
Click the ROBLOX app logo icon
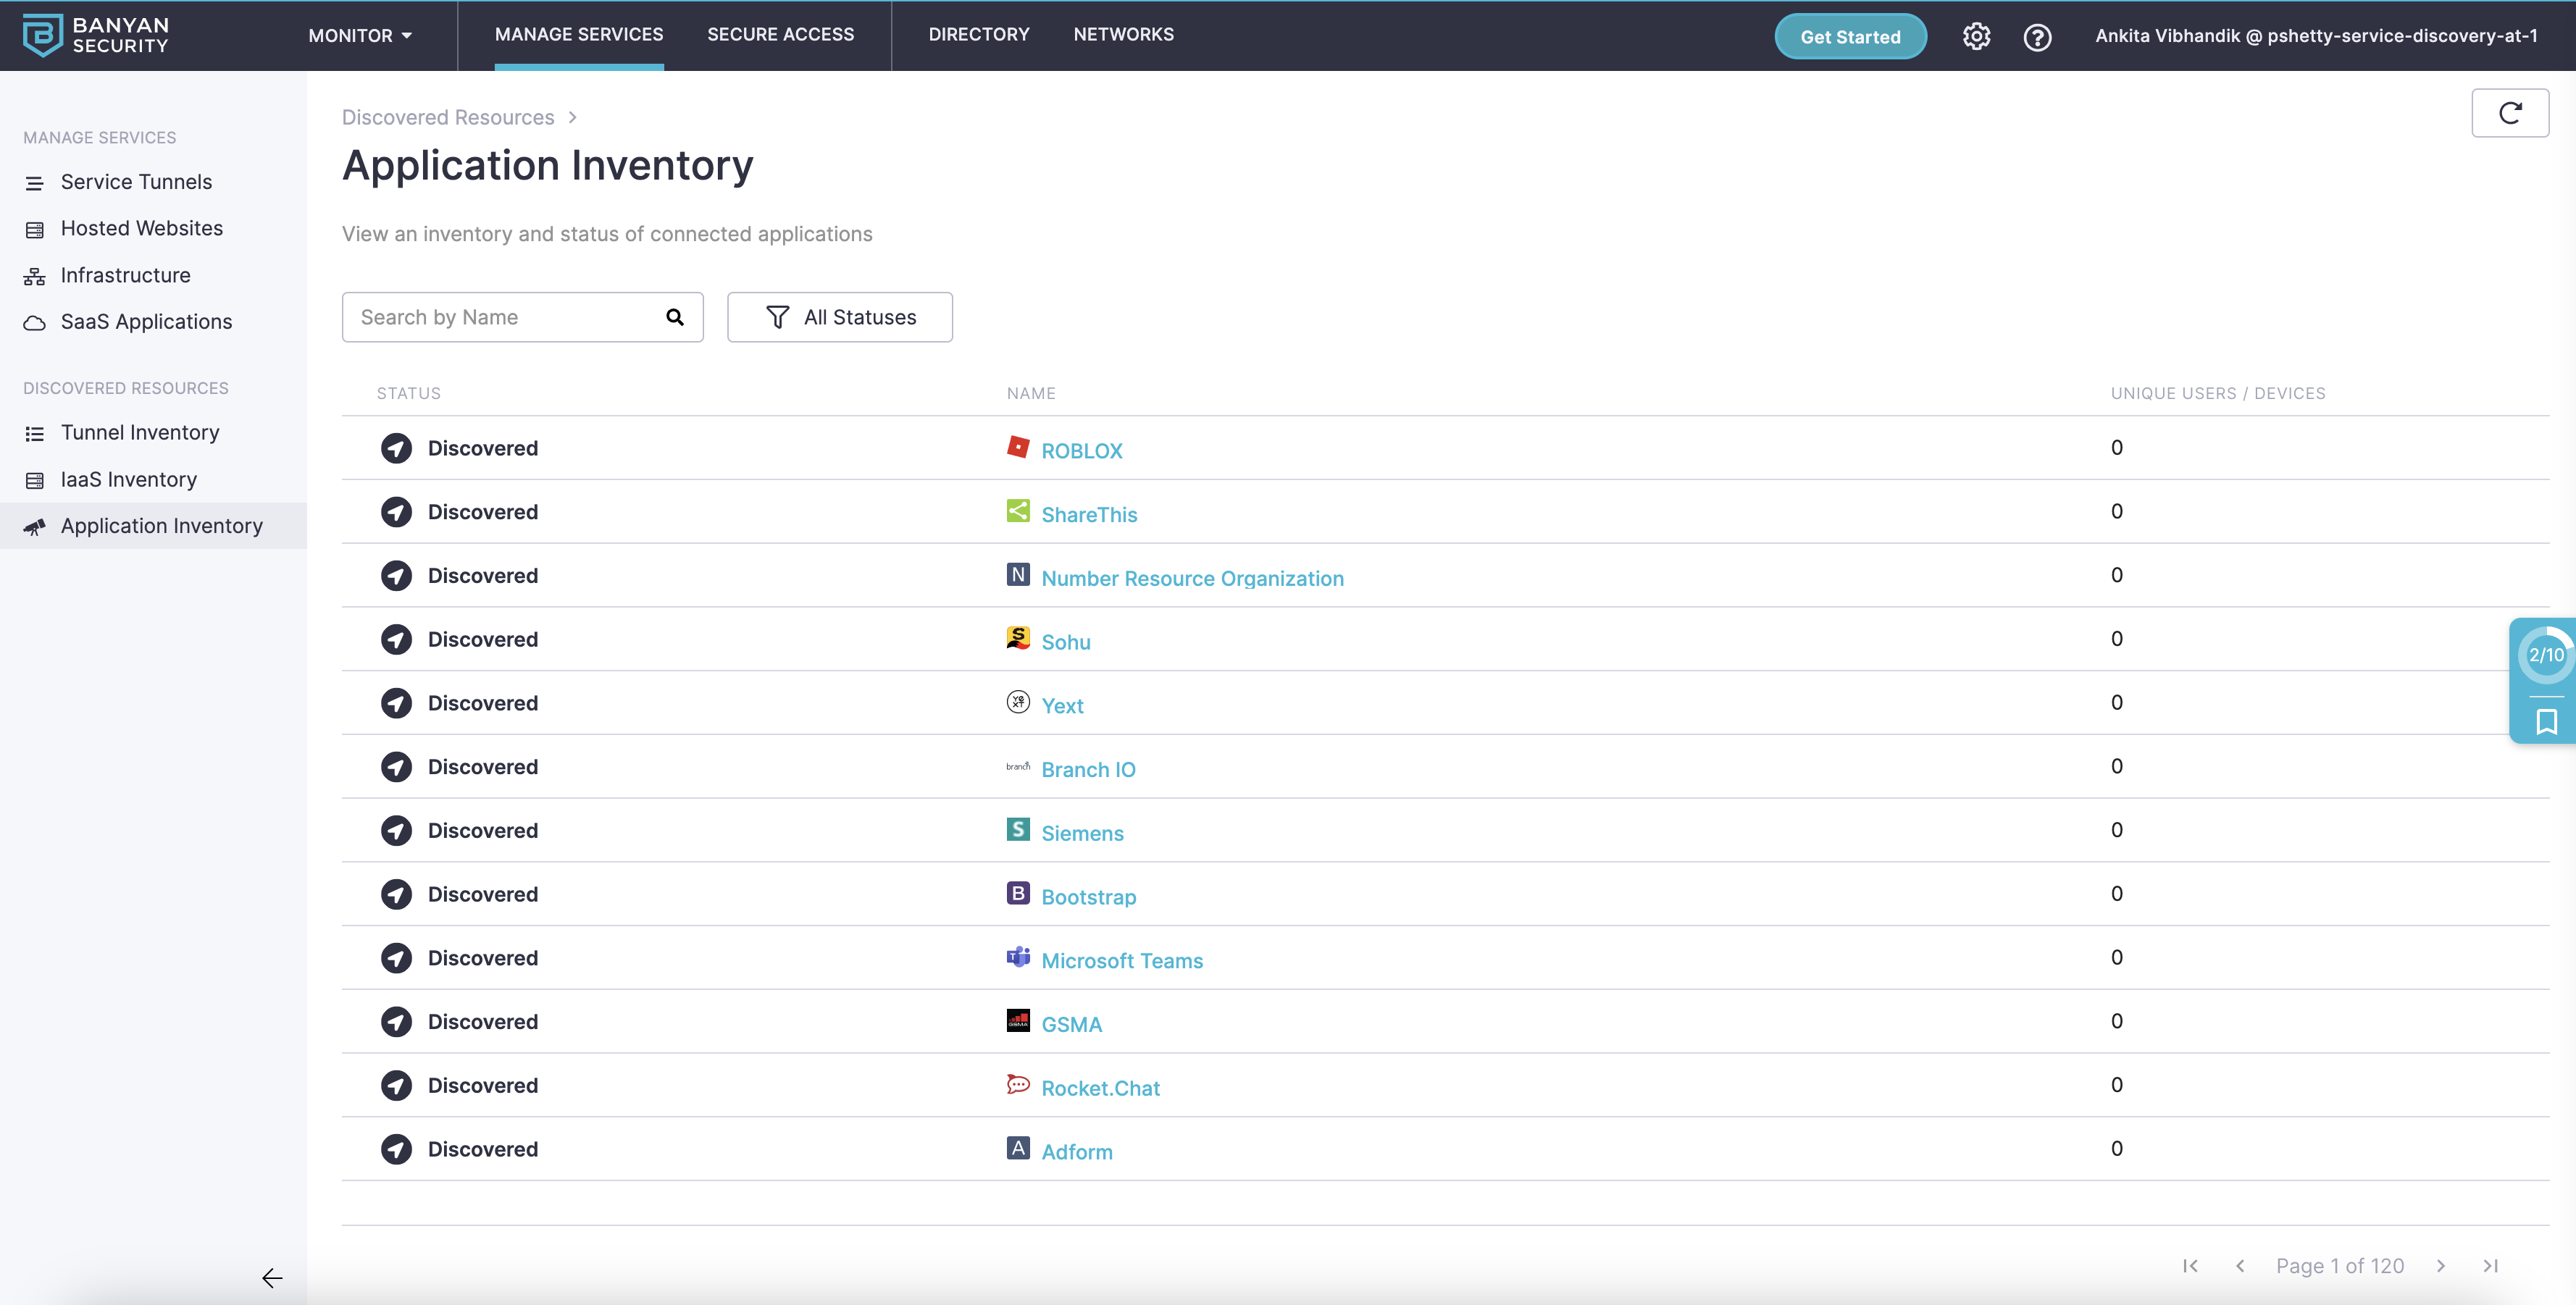tap(1018, 446)
